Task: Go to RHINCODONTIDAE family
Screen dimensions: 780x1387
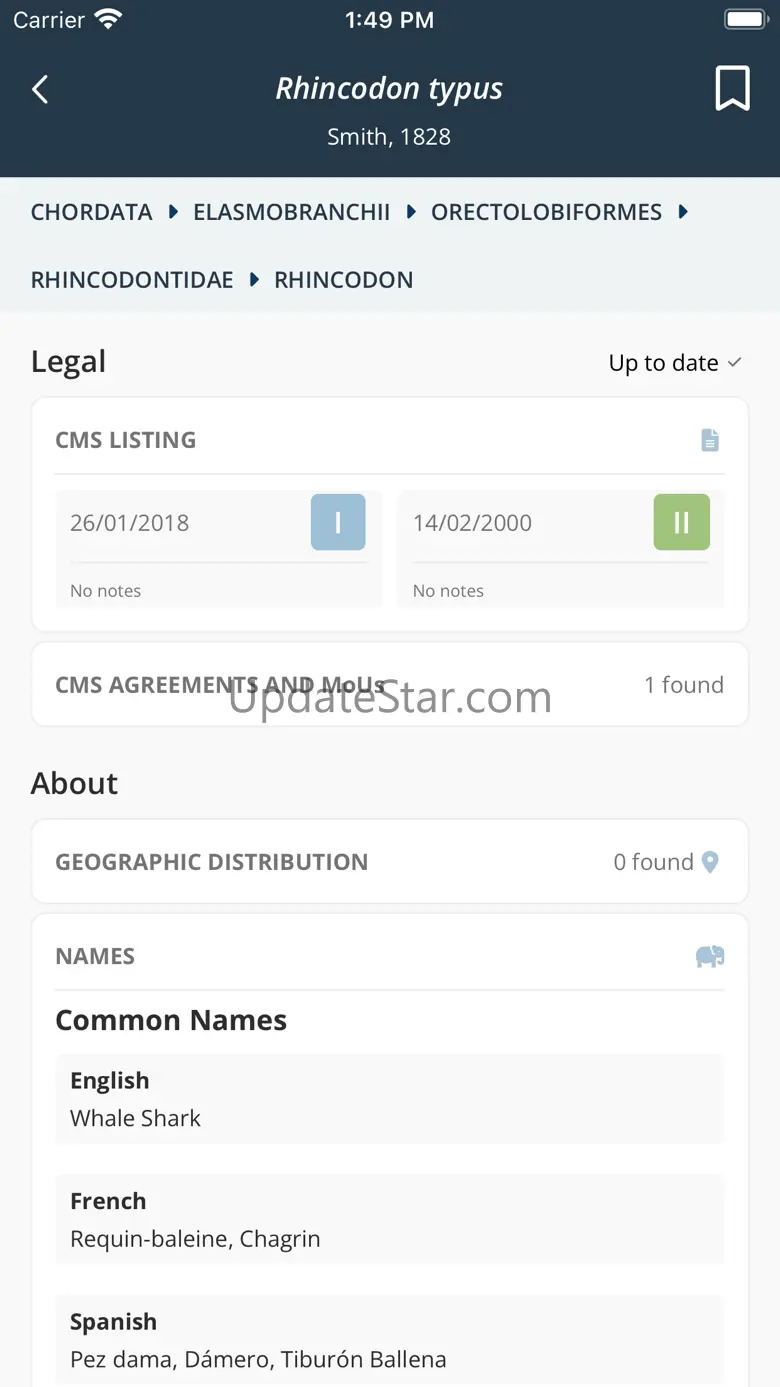Action: (x=132, y=280)
